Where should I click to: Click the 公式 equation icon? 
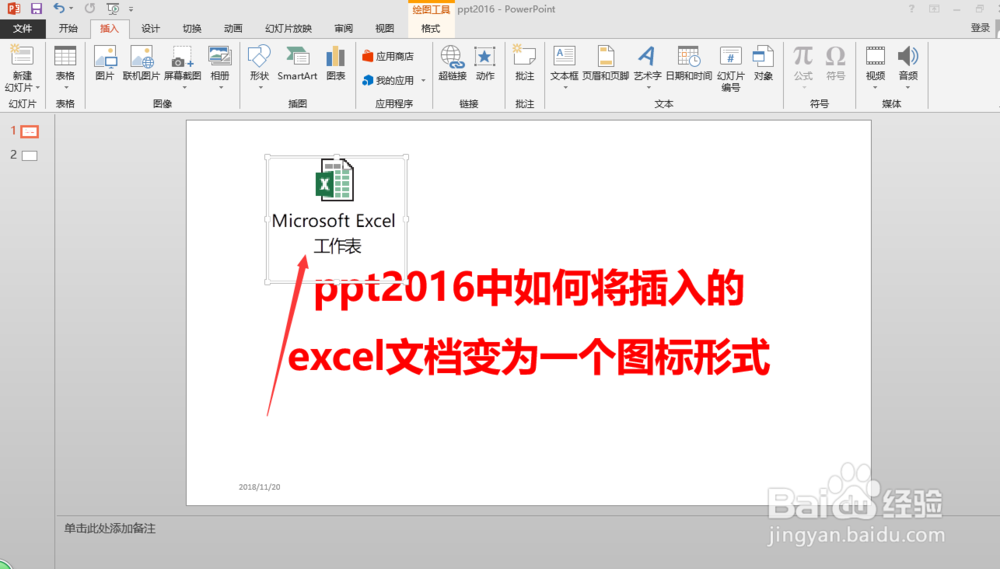(803, 56)
